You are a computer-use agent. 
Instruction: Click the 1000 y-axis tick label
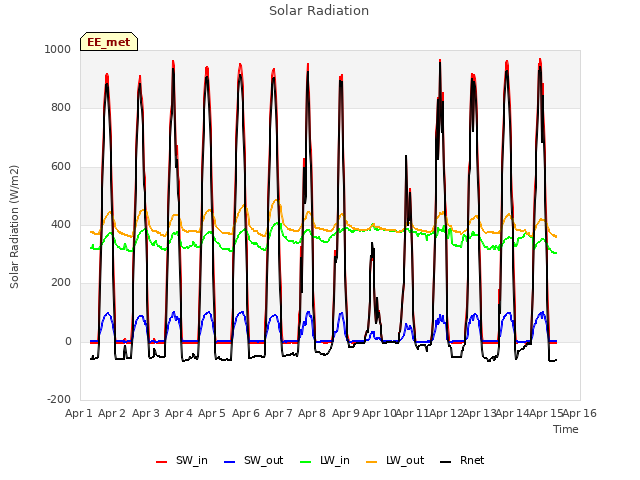[58, 49]
